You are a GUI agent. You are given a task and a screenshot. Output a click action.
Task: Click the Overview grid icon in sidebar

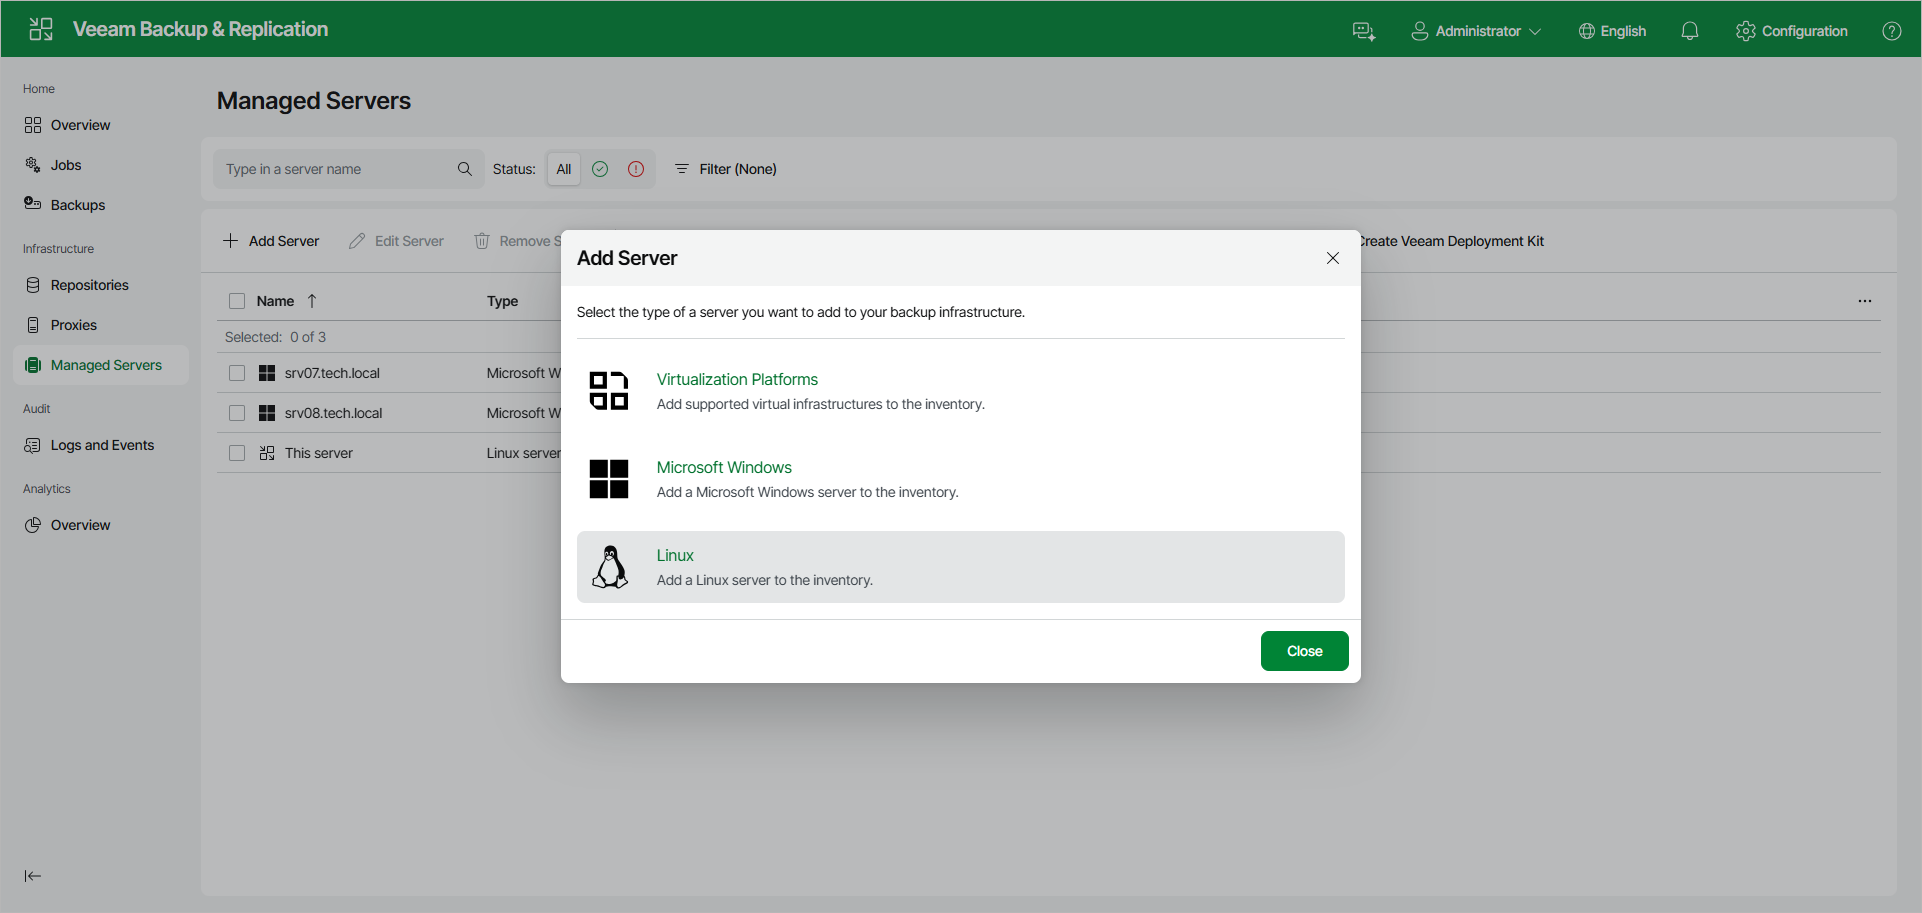(x=33, y=125)
